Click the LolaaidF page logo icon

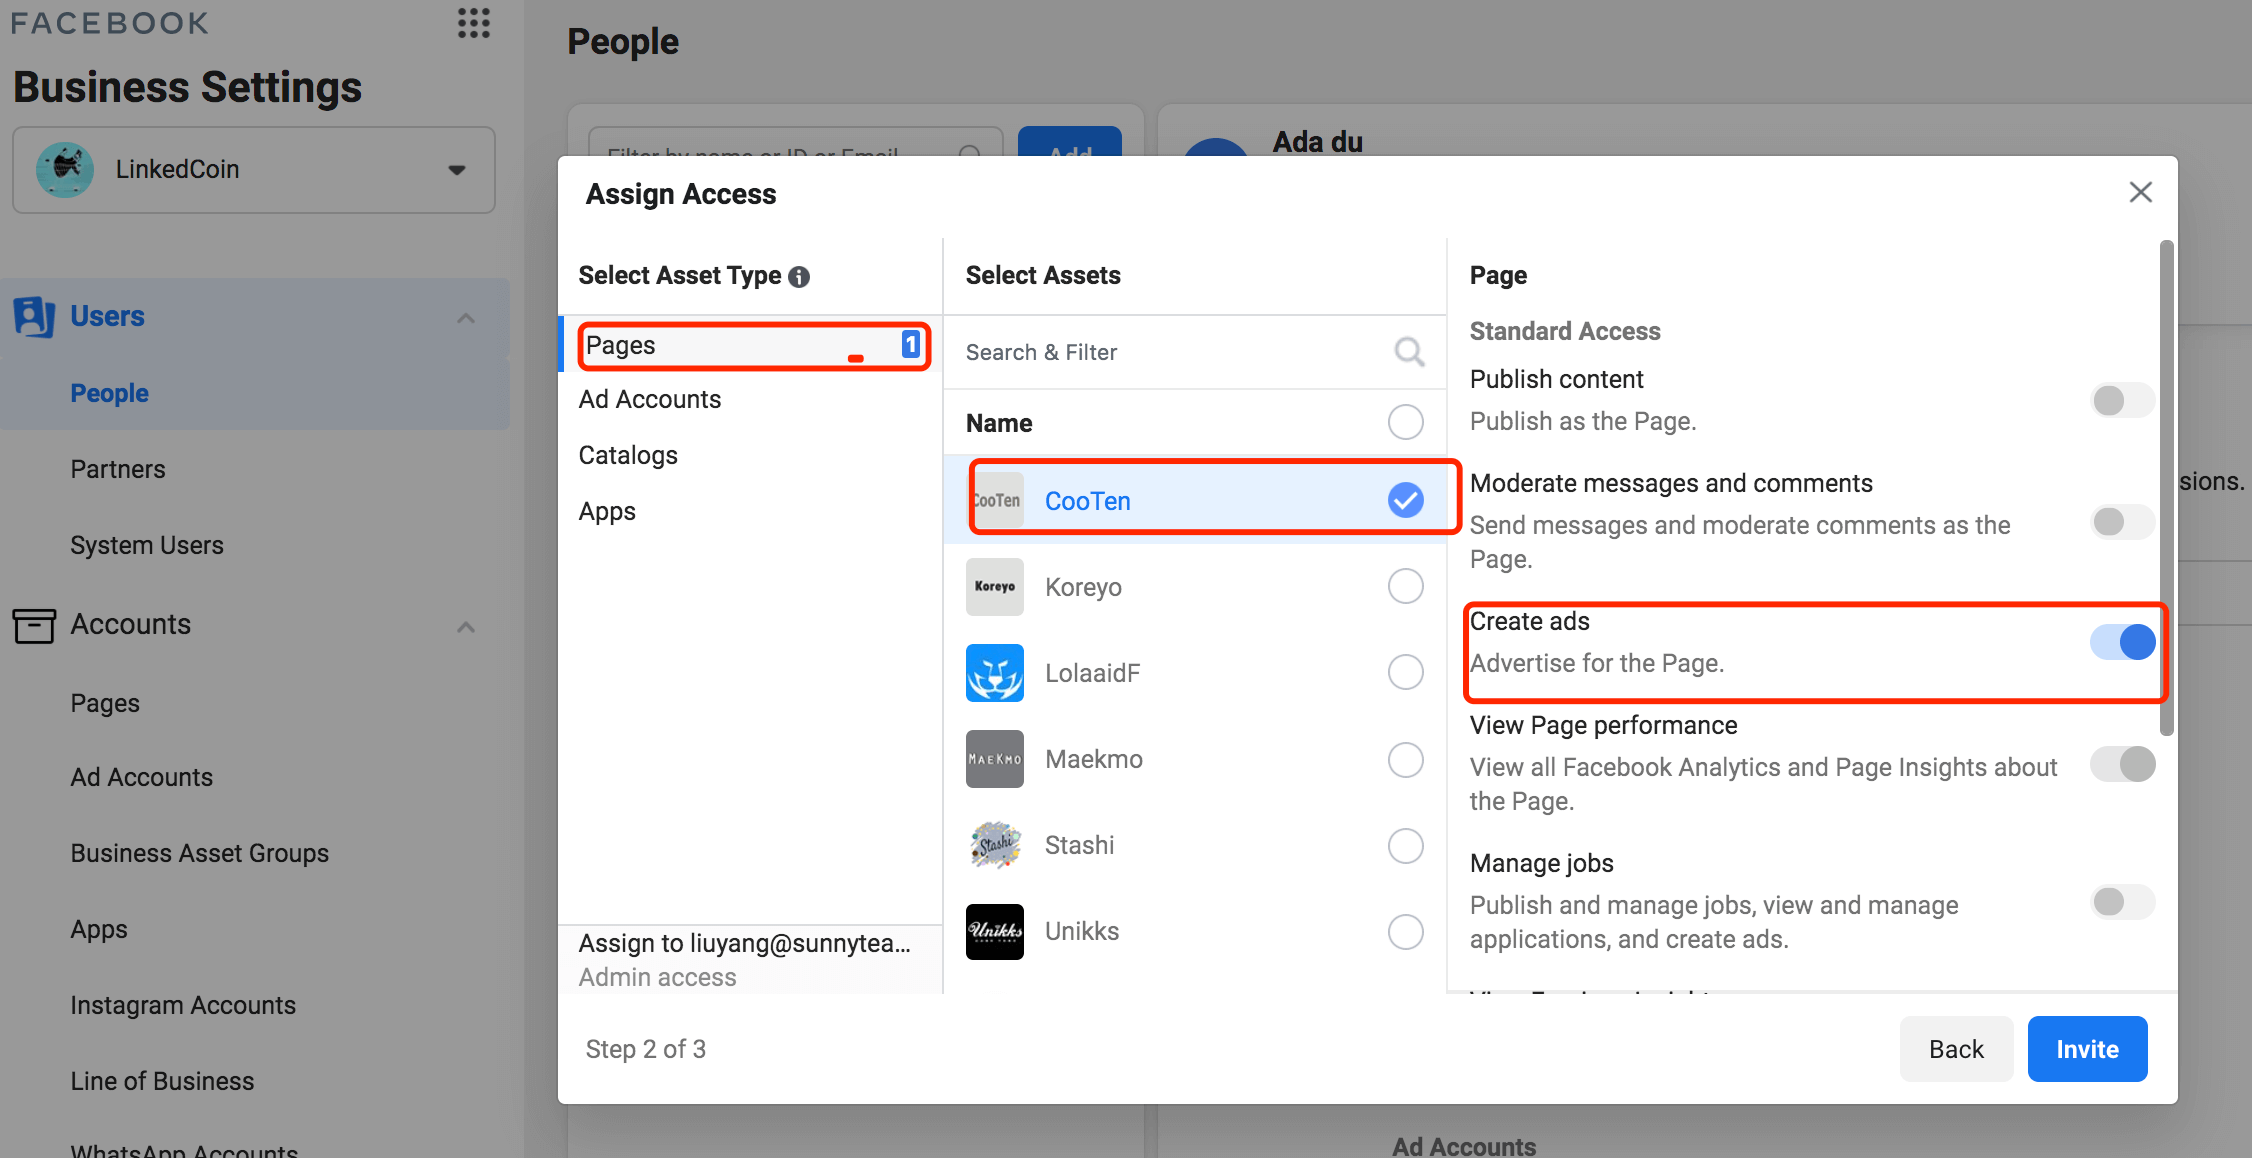pyautogui.click(x=994, y=673)
